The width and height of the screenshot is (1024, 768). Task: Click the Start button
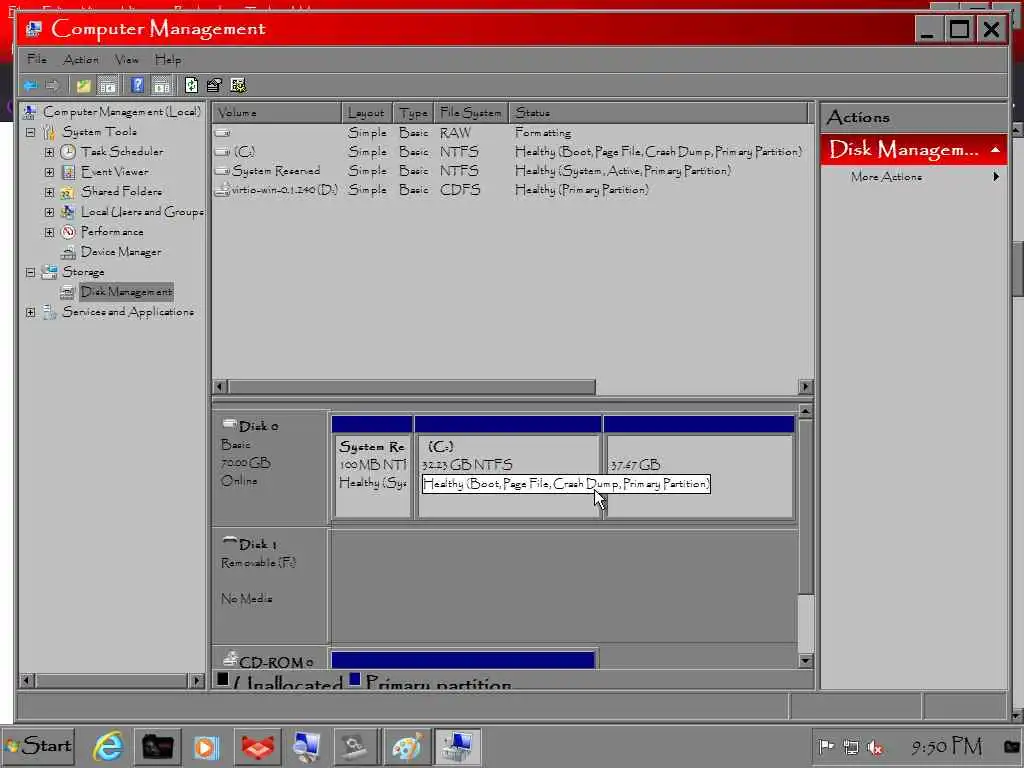[39, 746]
